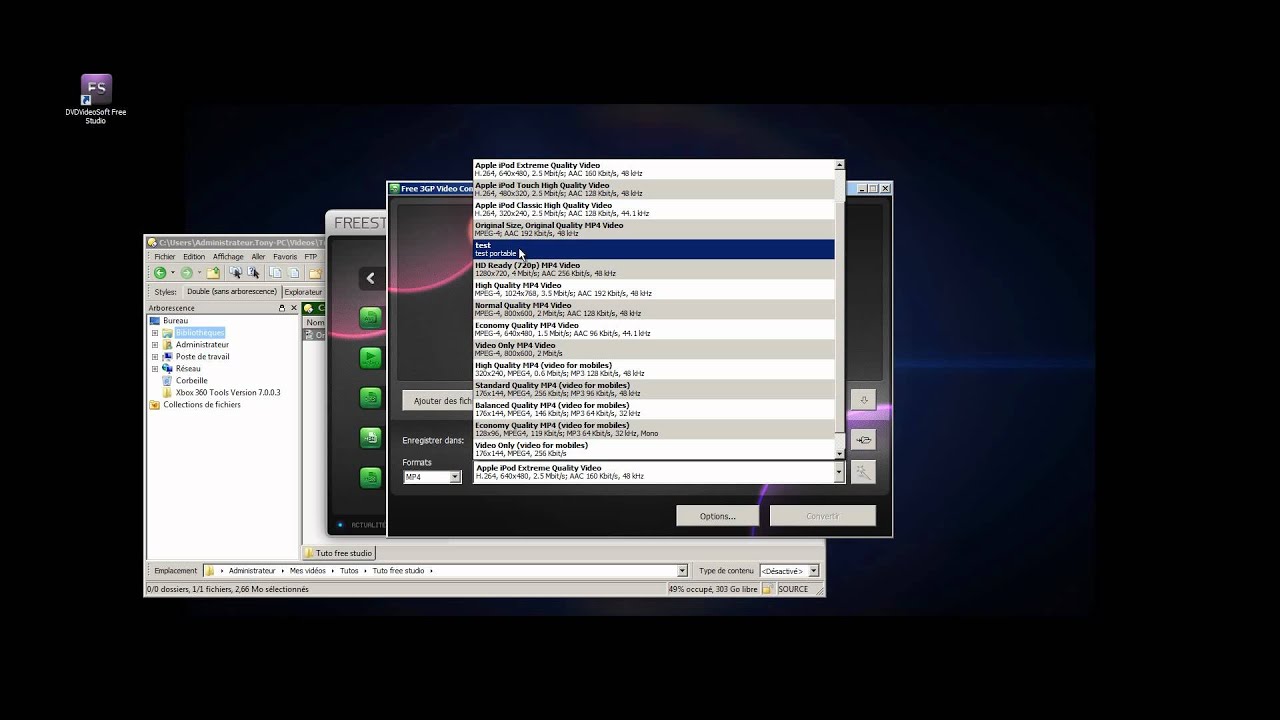Screen dimensions: 1280x720
Task: Choose the 'test' custom preset
Action: click(x=653, y=249)
